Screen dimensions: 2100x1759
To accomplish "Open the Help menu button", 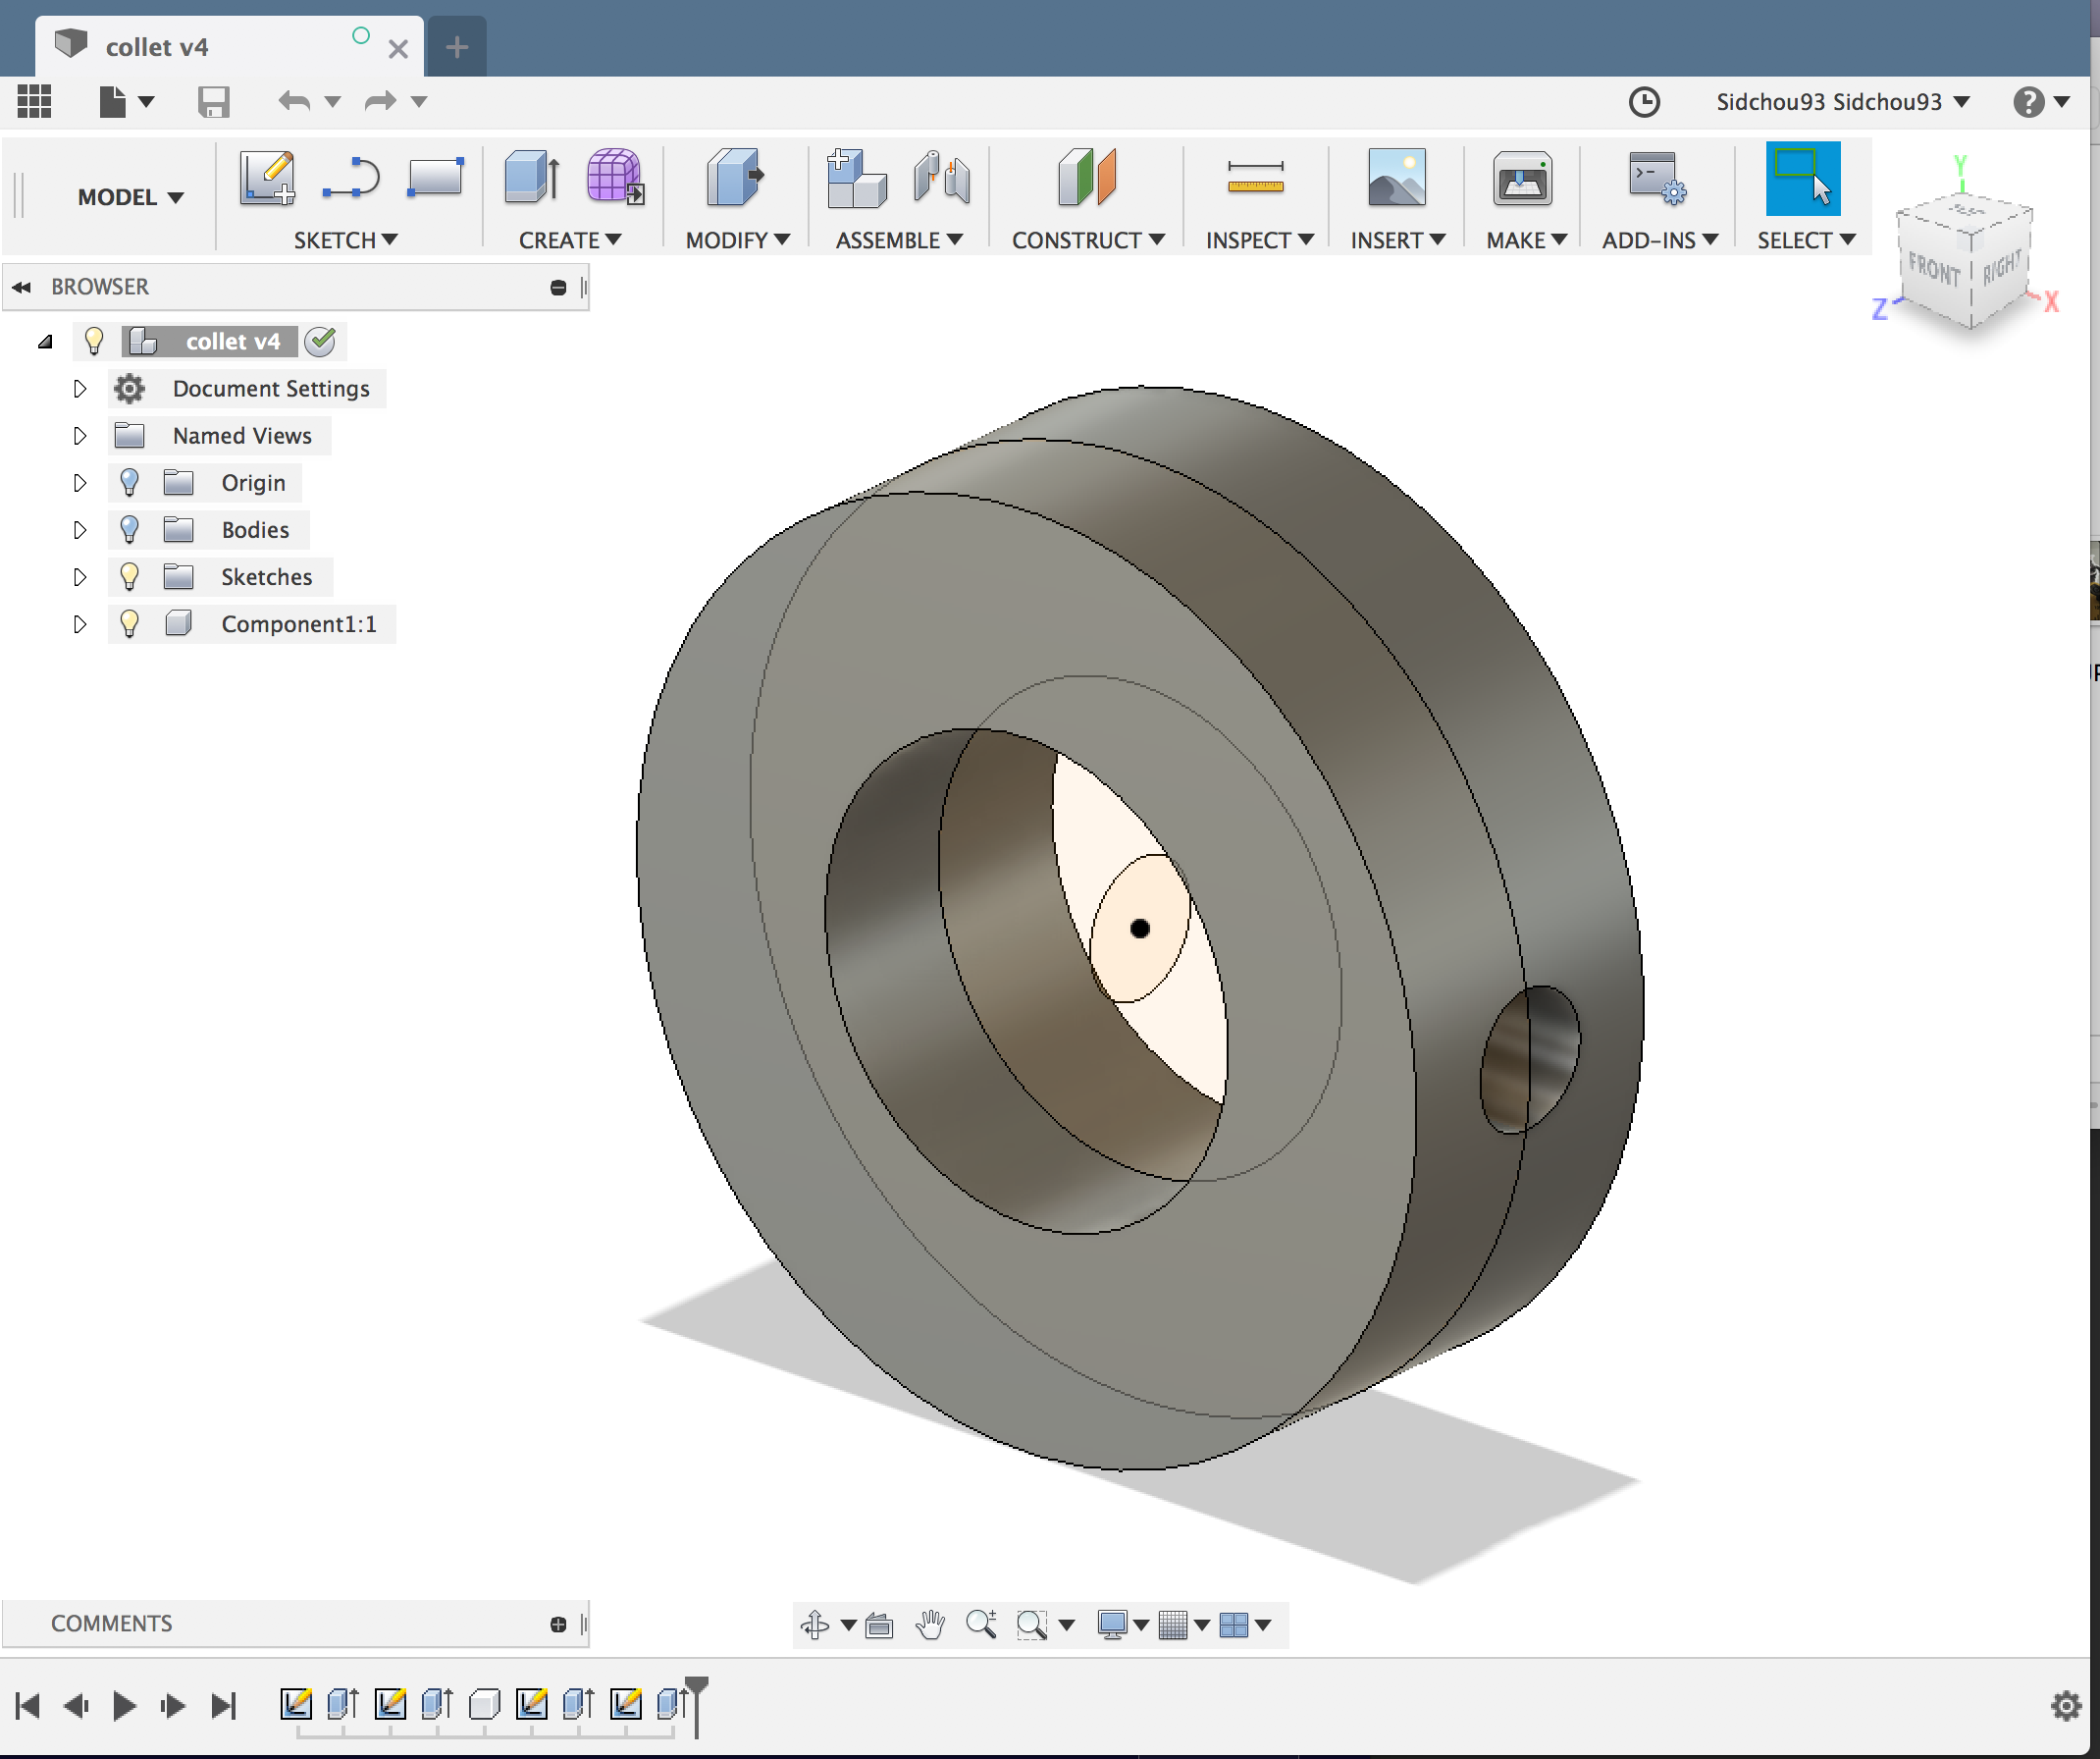I will pos(2040,102).
